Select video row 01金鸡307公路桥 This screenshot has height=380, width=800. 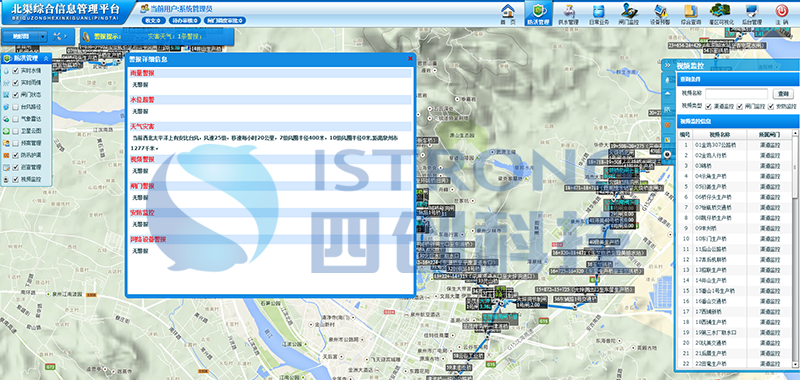(x=735, y=144)
